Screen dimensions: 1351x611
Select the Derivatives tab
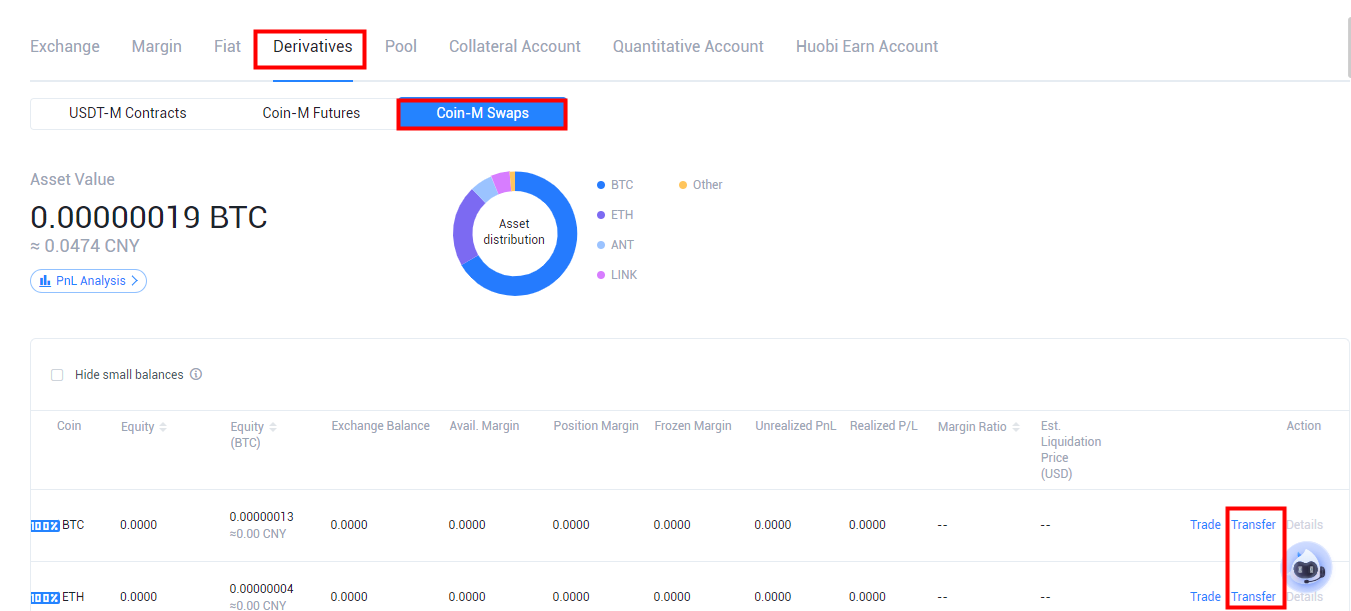coord(313,47)
